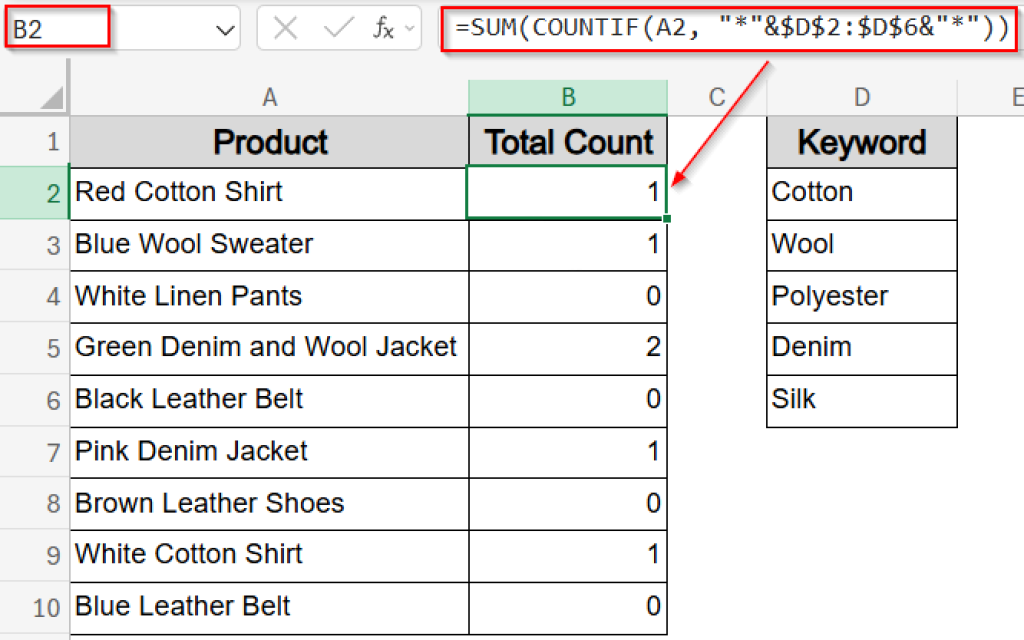Select cell B2 showing count of 1
Screen dimensions: 1024x640
567,193
